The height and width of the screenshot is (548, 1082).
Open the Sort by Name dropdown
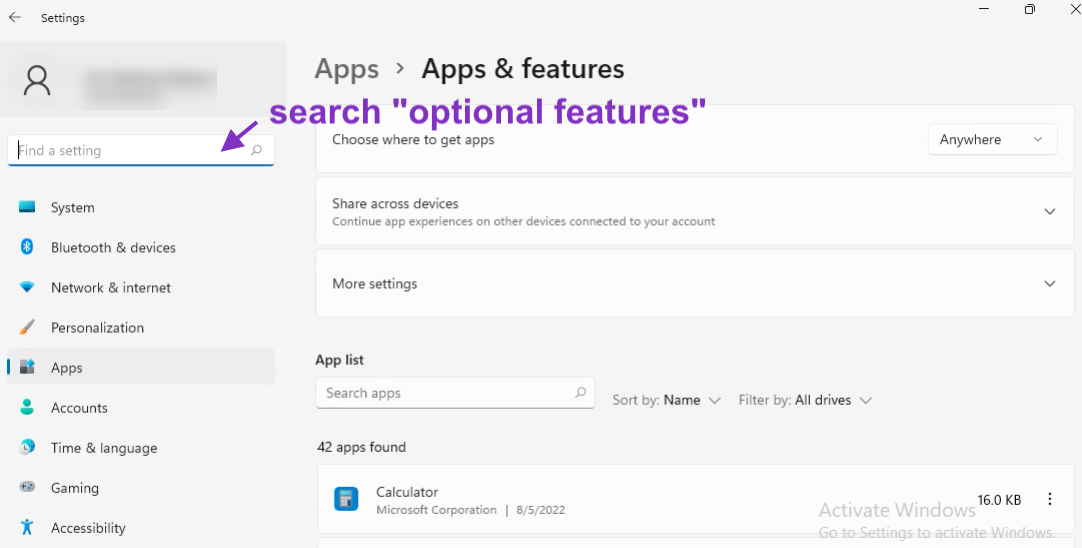pyautogui.click(x=667, y=400)
